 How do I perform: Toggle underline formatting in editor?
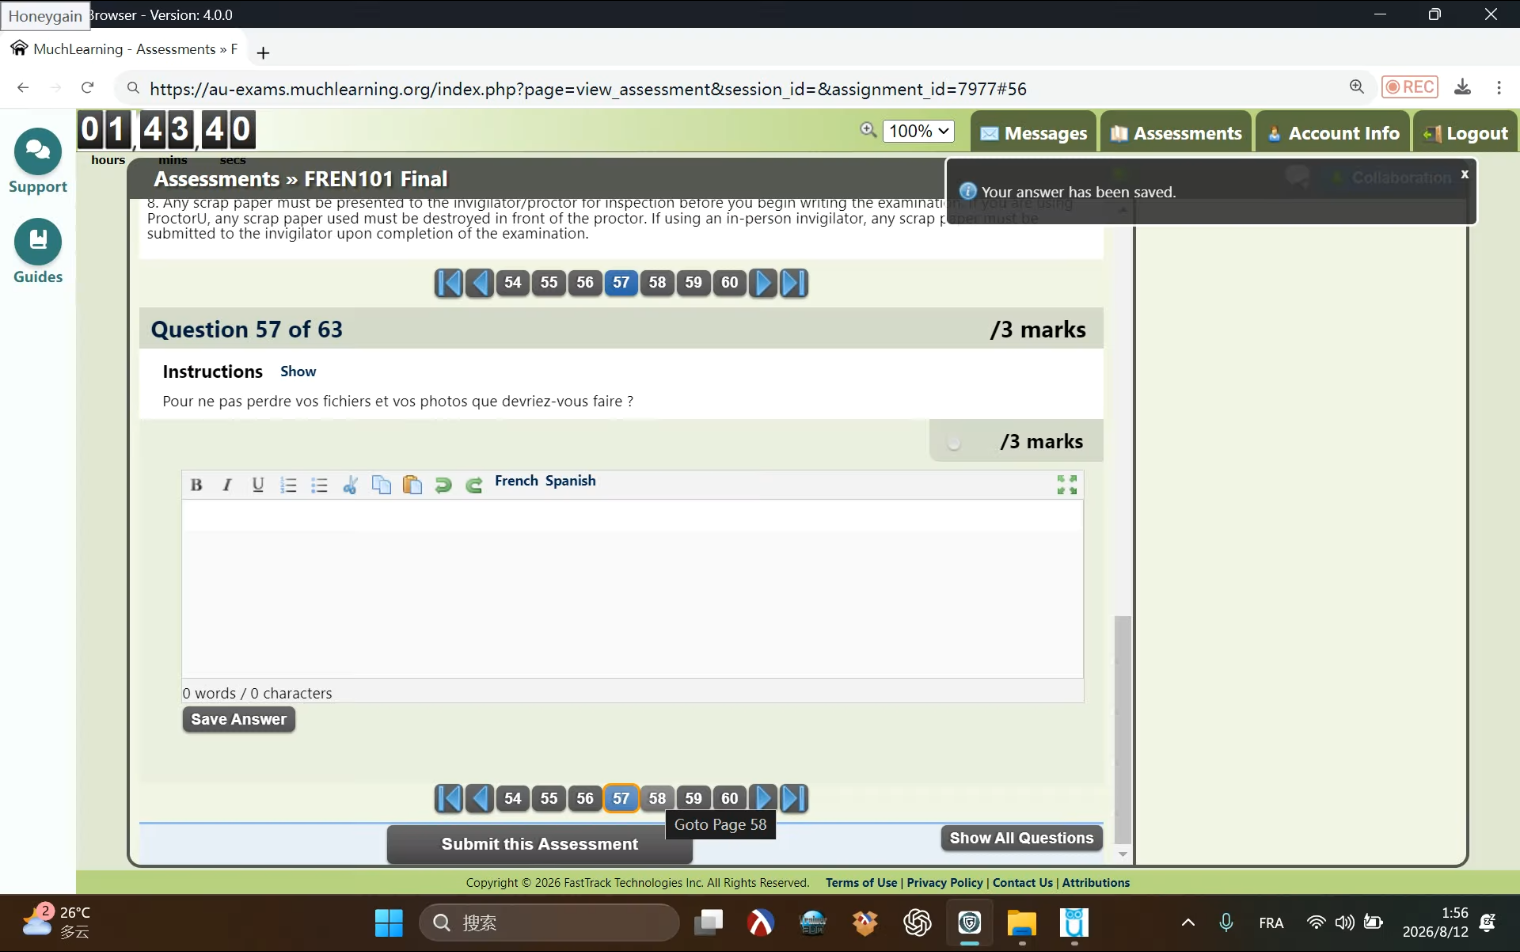[258, 485]
